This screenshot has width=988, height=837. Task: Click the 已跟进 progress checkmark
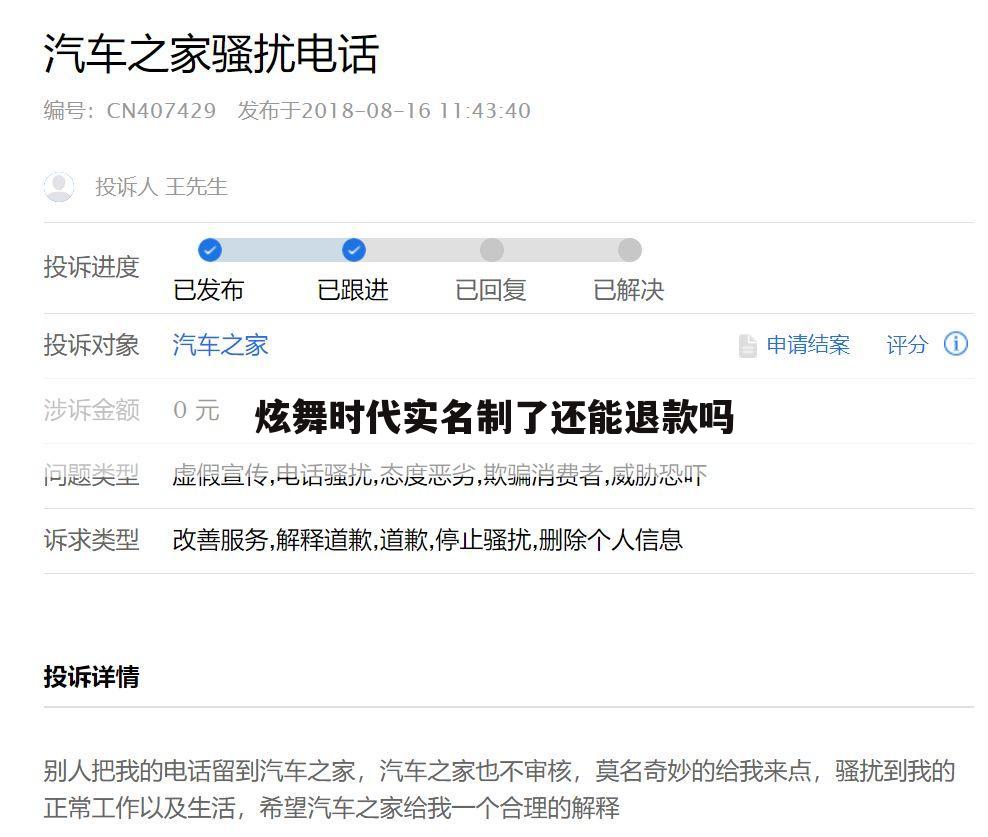[354, 250]
